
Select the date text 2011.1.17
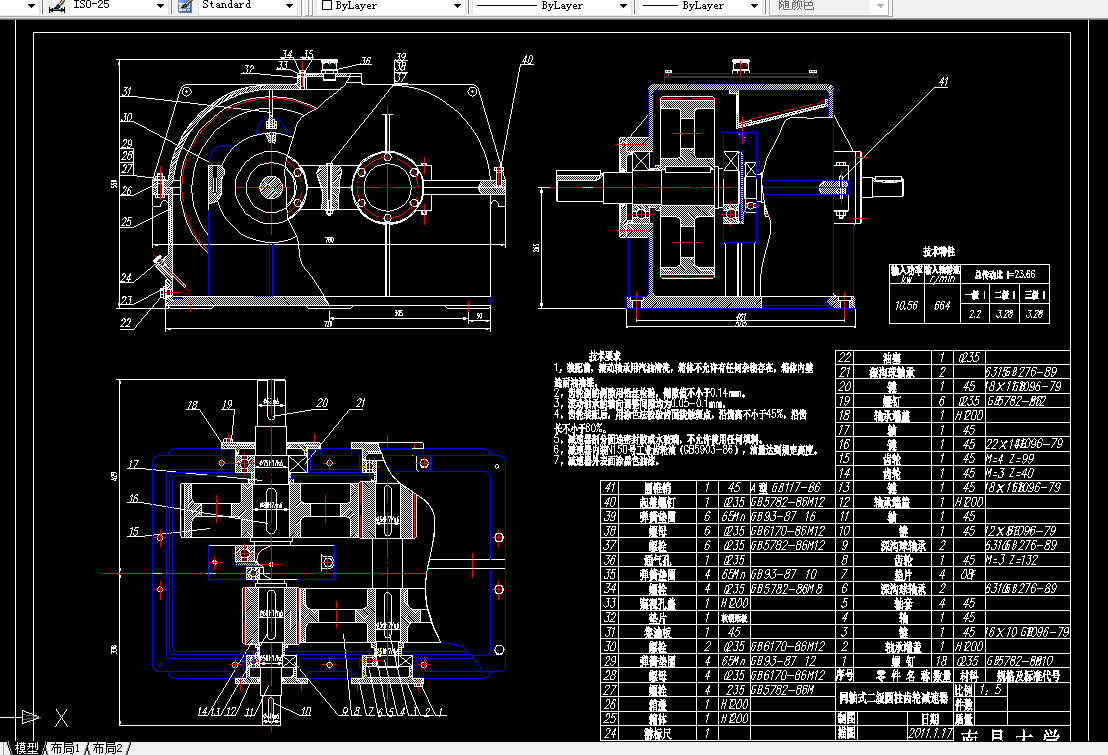coord(930,733)
